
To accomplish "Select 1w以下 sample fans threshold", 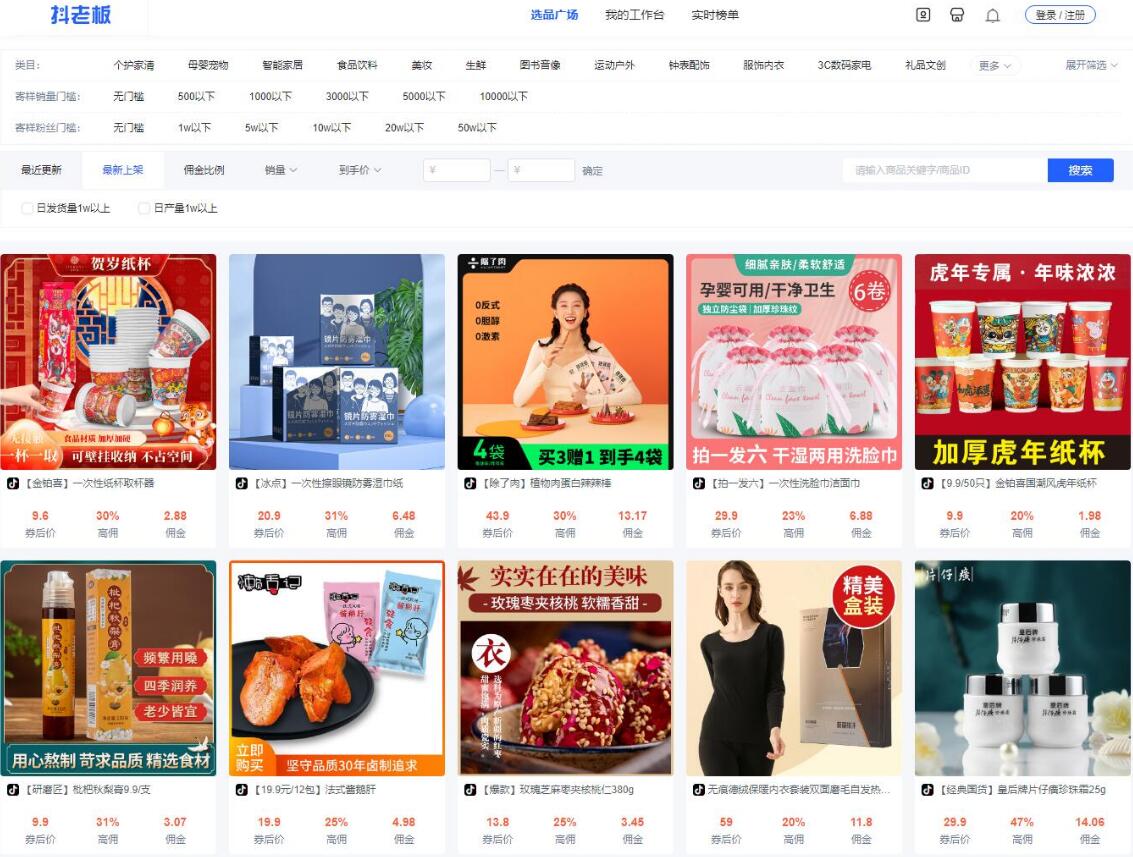I will pyautogui.click(x=194, y=127).
